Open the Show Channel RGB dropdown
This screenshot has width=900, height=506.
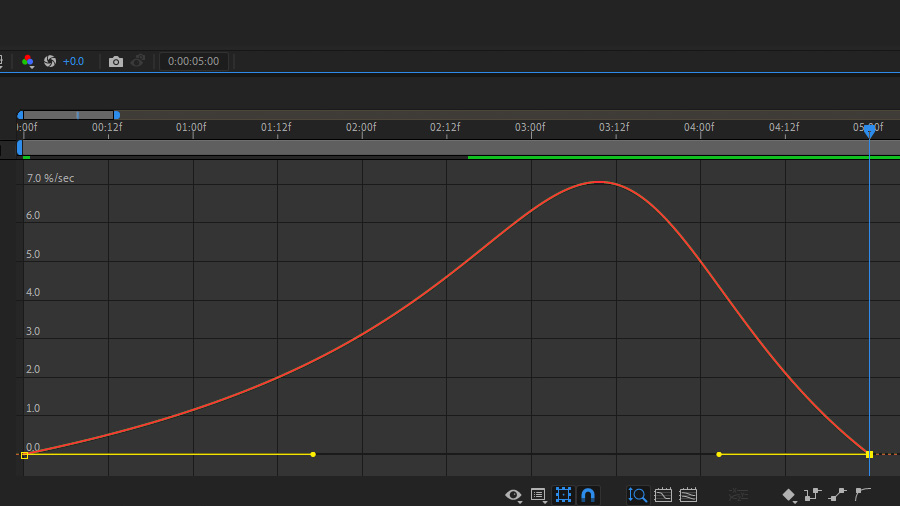point(28,61)
